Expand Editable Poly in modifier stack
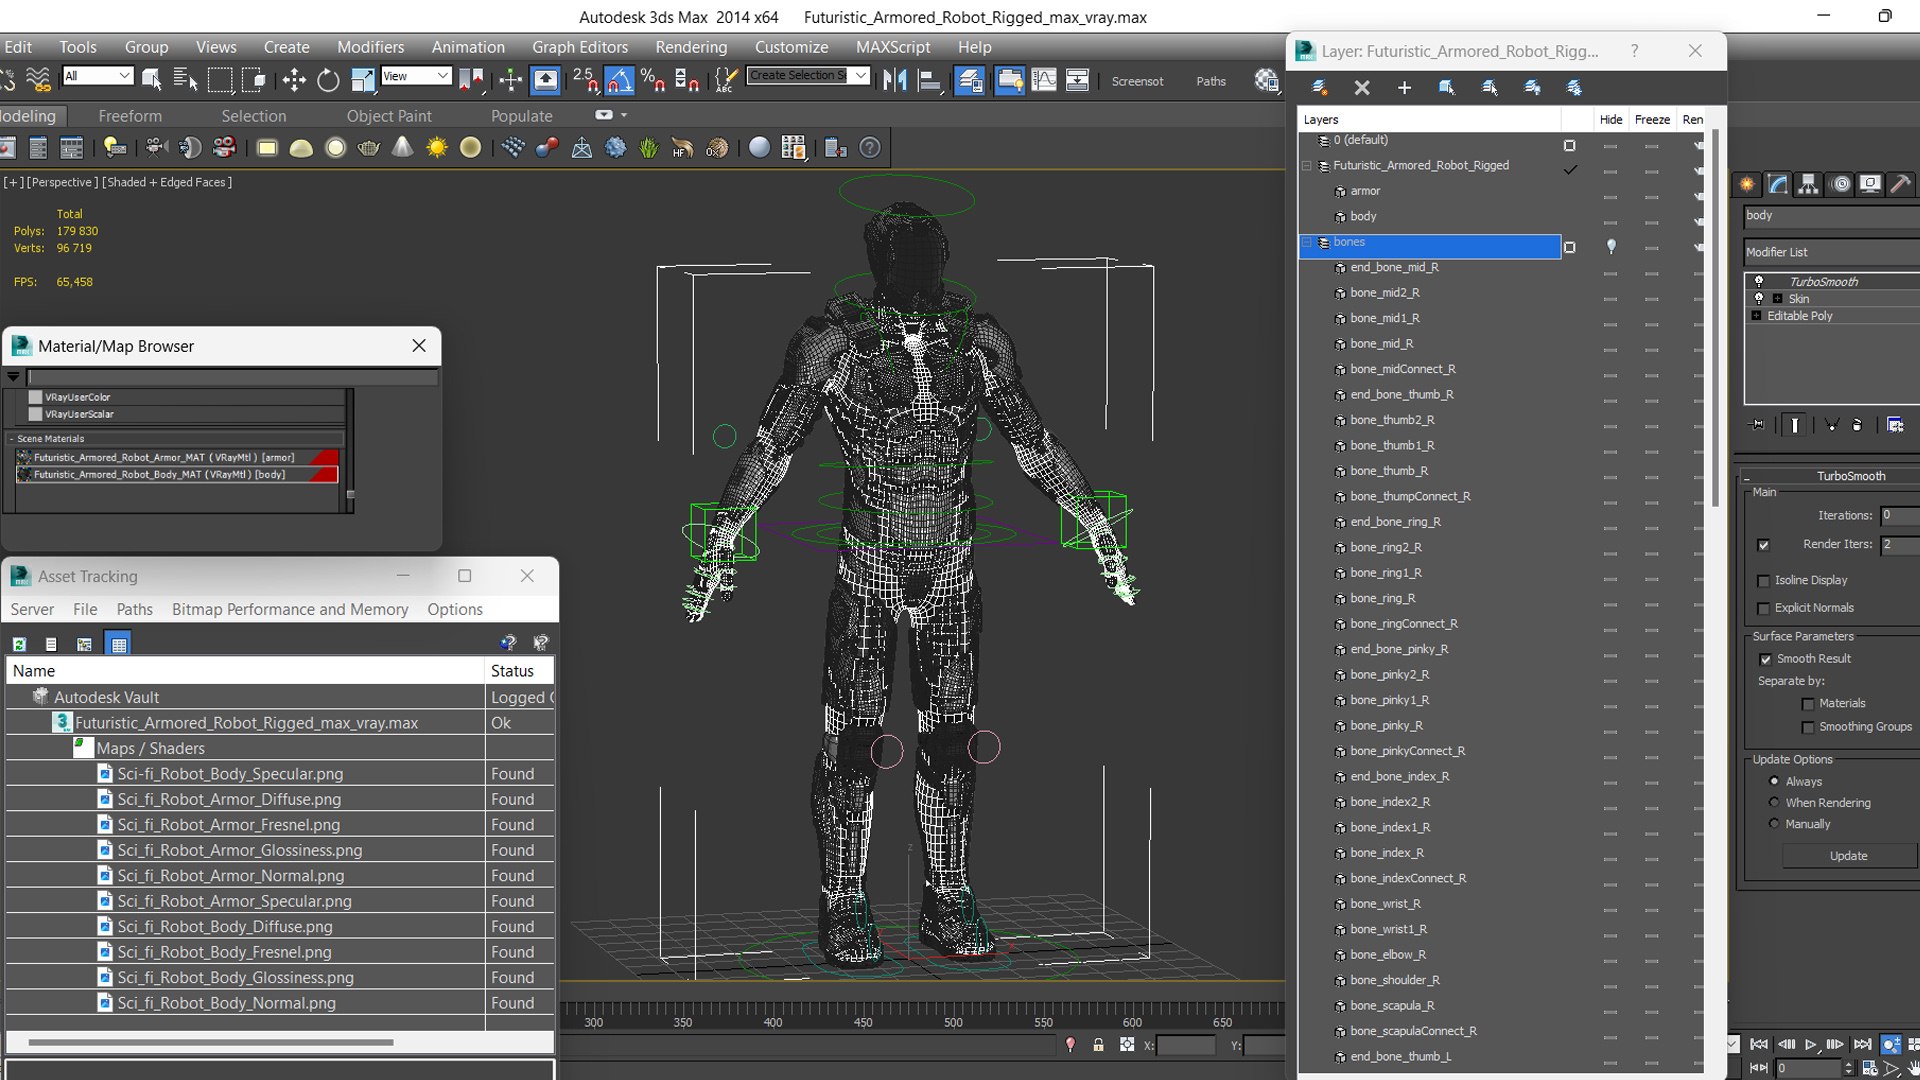This screenshot has width=1920, height=1080. [x=1756, y=316]
